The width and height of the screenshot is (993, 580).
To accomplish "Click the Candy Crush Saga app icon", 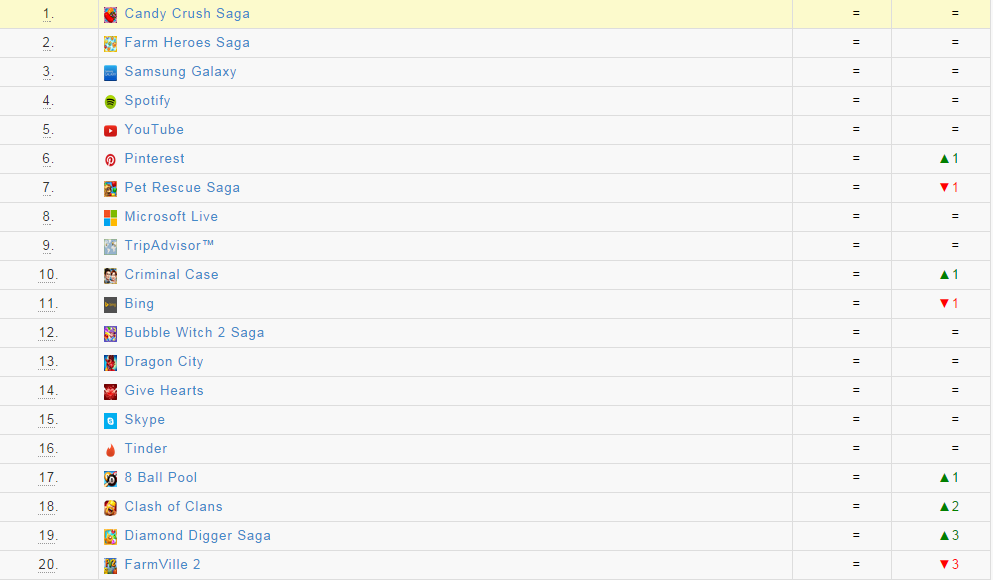I will [x=110, y=15].
